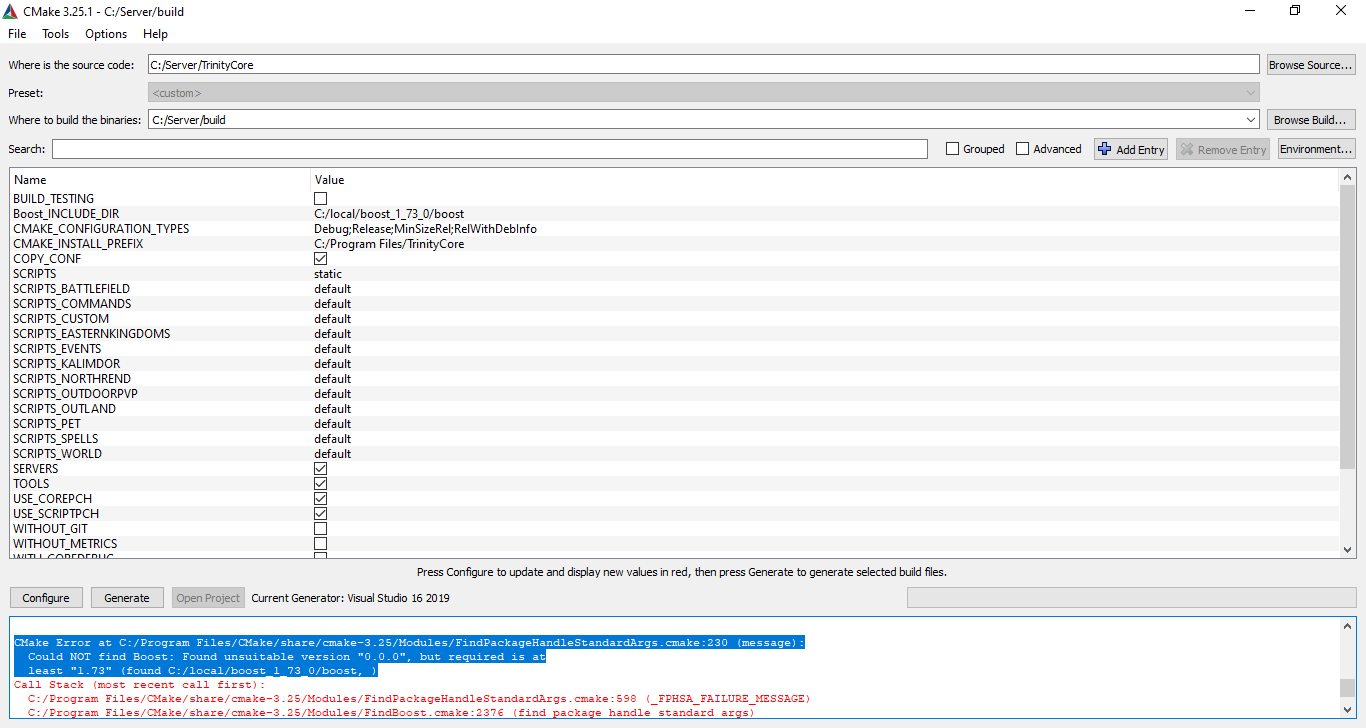Enable the Advanced checkbox

[1023, 149]
